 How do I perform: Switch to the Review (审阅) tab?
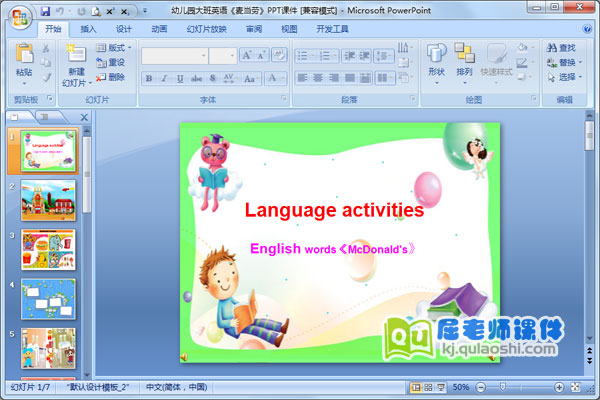pos(254,29)
